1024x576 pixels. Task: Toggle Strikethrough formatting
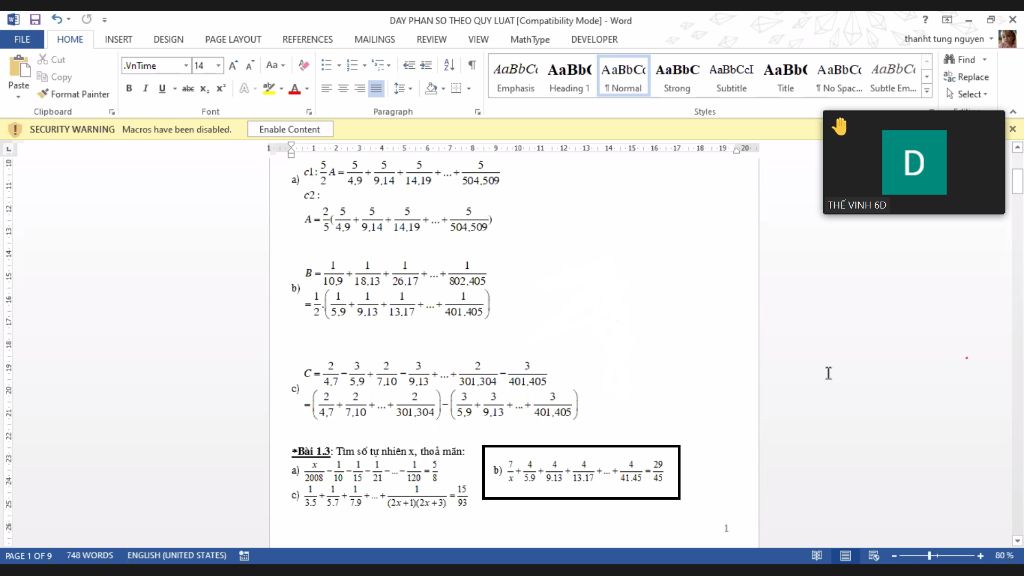click(x=188, y=88)
